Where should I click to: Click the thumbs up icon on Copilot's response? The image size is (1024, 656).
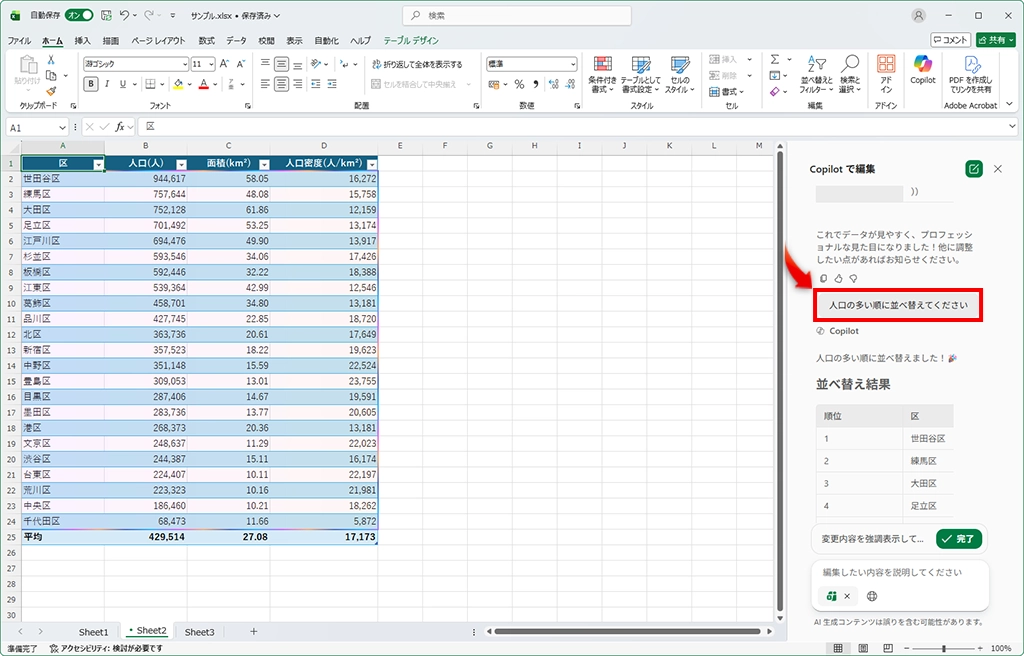(x=836, y=278)
